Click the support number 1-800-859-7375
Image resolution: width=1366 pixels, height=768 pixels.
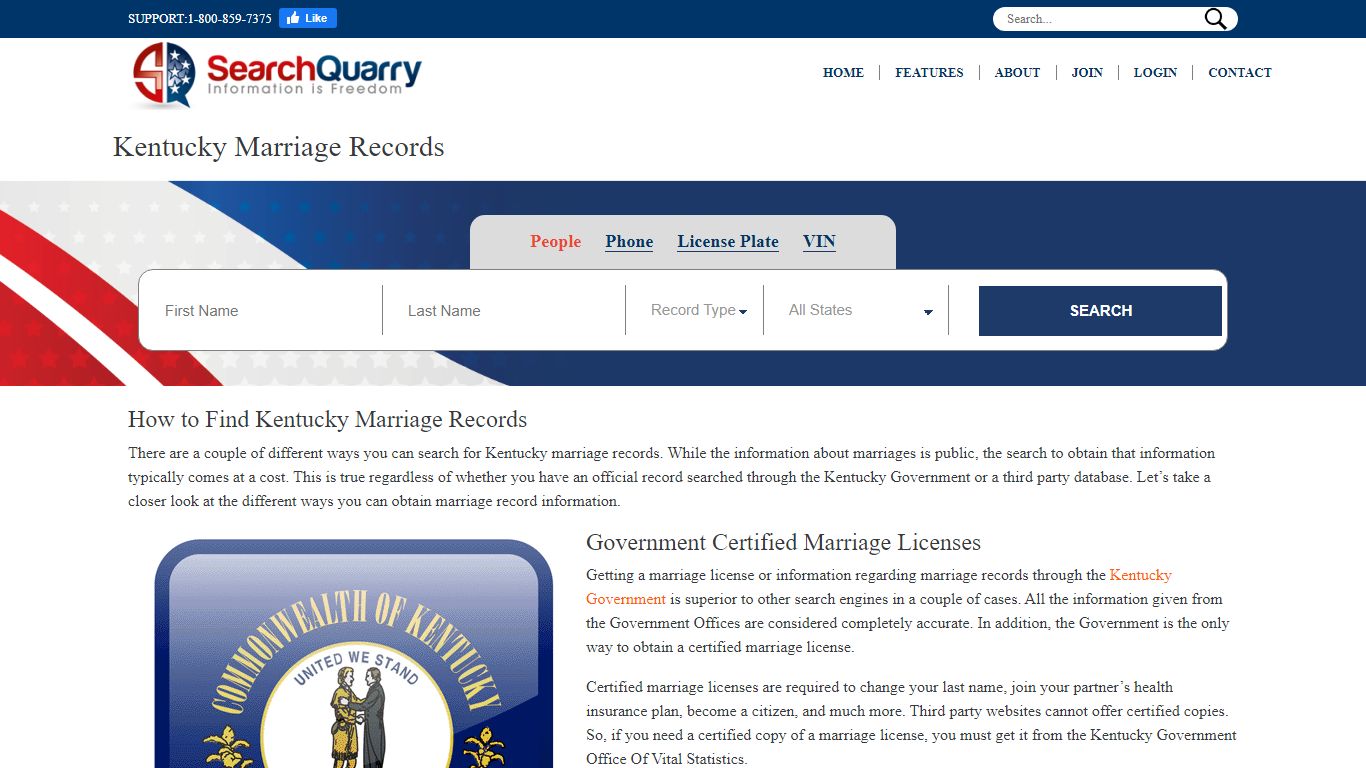229,19
